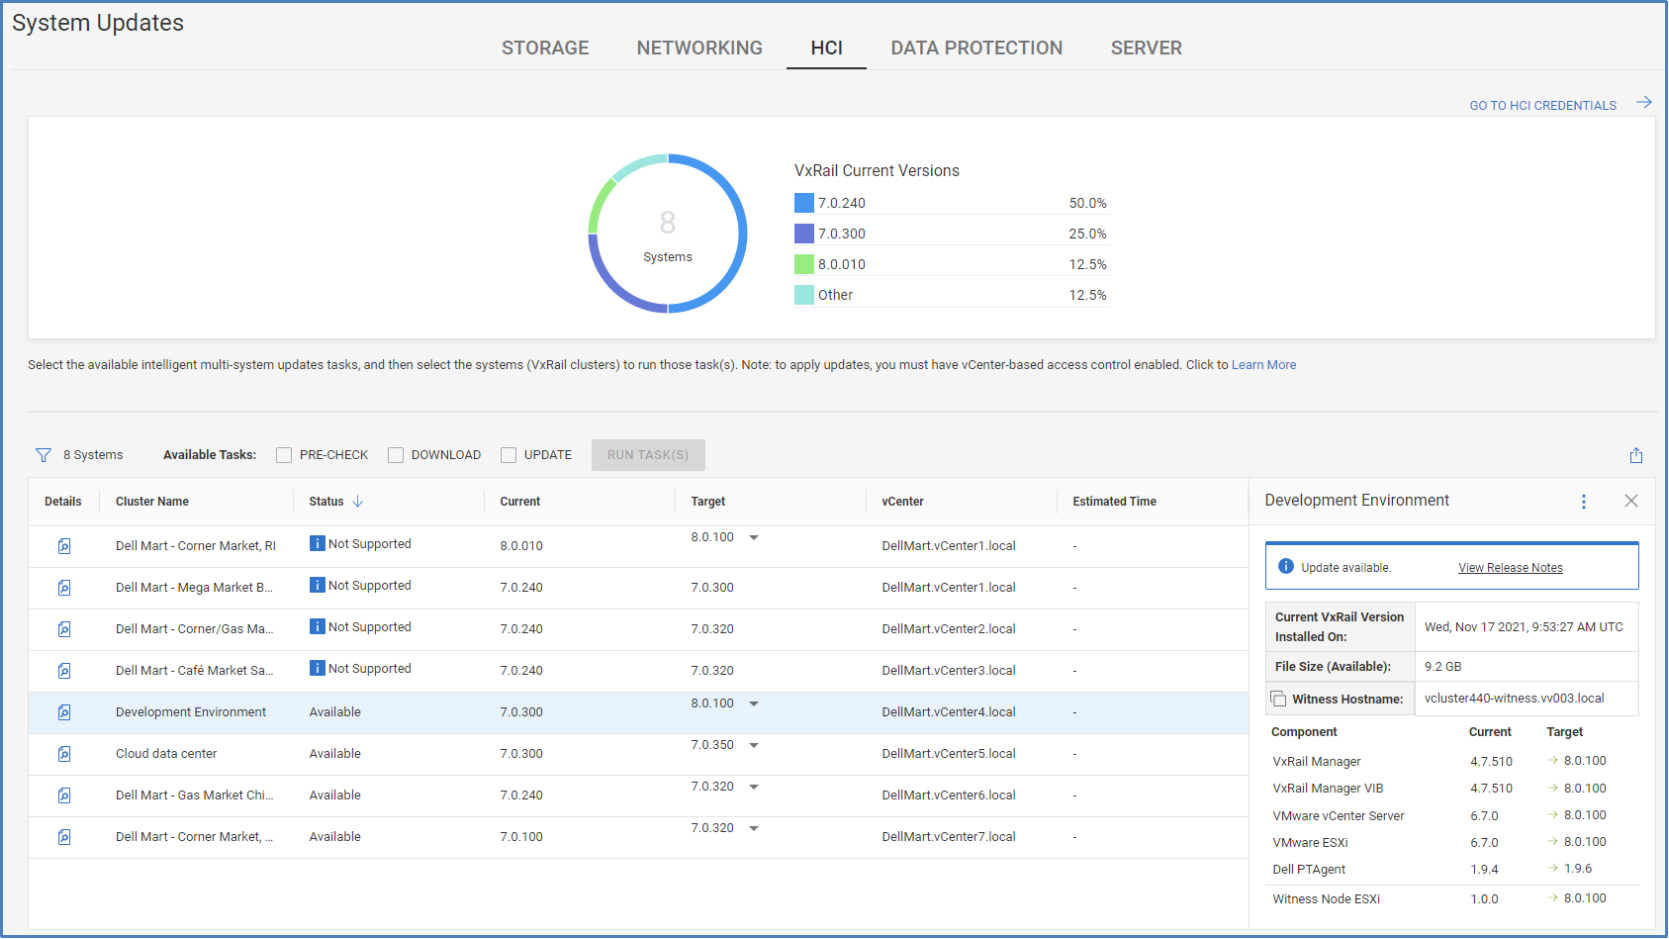
Task: Expand target dropdown for the 7.0.100 cluster
Action: tap(754, 829)
